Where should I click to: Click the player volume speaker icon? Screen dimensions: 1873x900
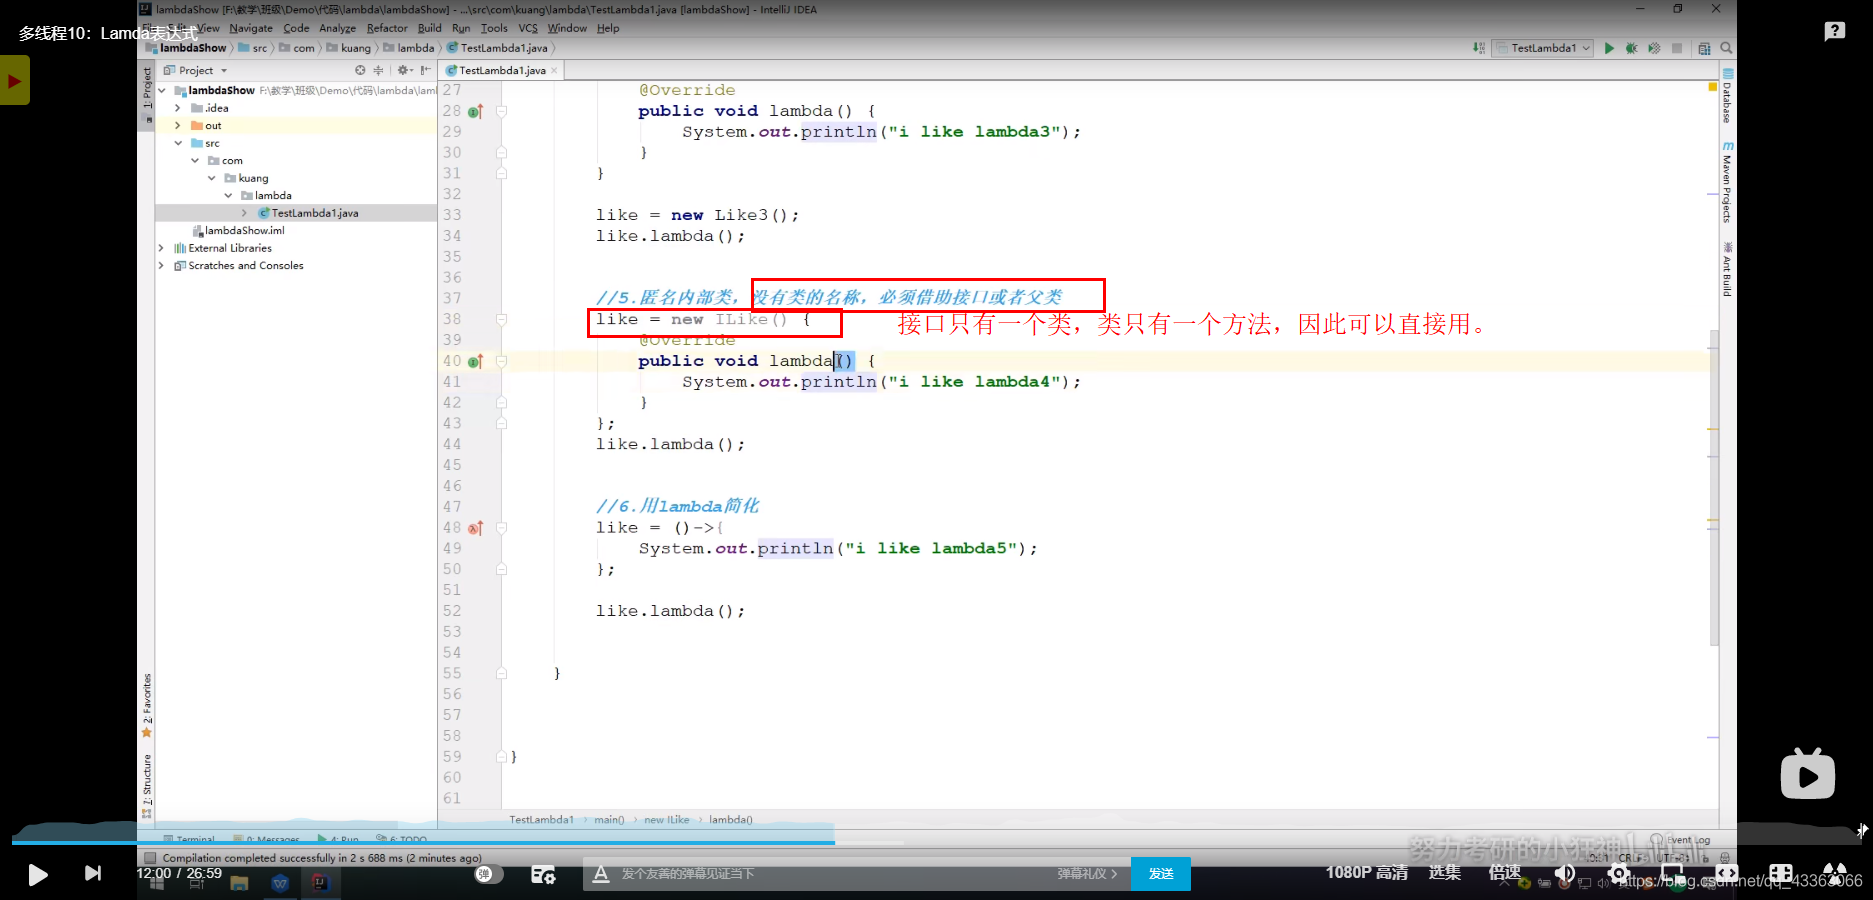coord(1565,874)
